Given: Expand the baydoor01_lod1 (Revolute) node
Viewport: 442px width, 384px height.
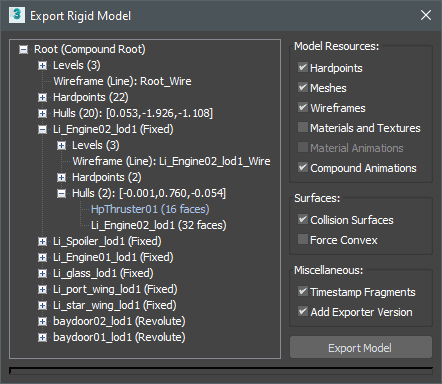Looking at the screenshot, I should pyautogui.click(x=42, y=338).
